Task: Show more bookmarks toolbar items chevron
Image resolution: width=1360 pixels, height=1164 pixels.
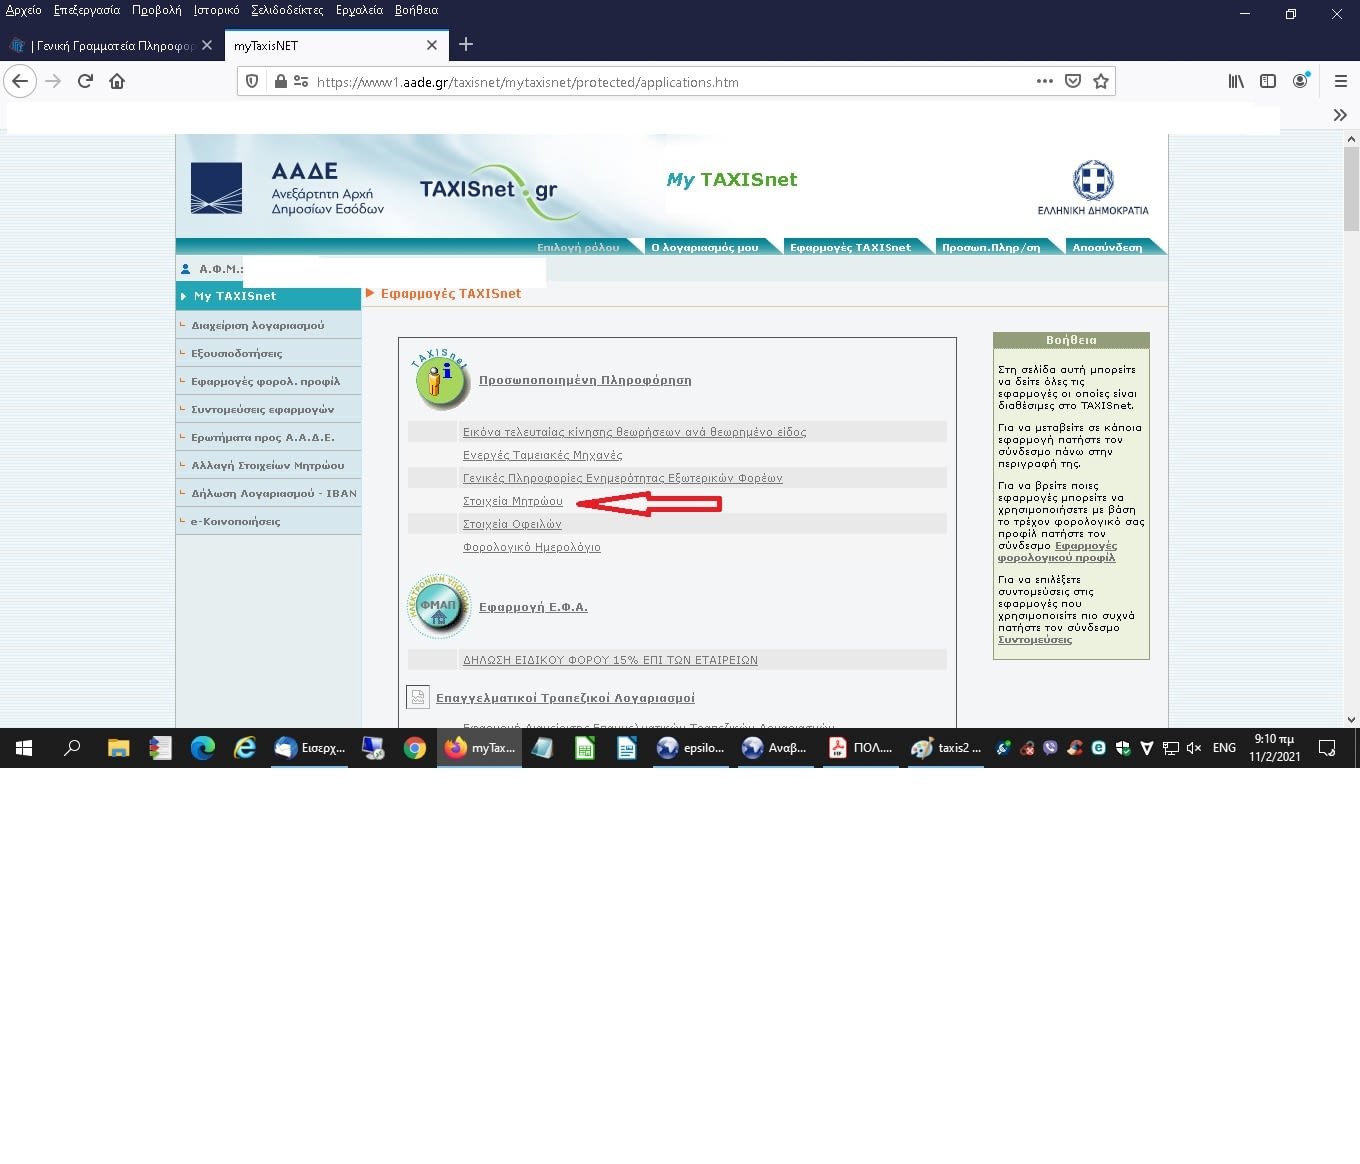Action: [1340, 115]
